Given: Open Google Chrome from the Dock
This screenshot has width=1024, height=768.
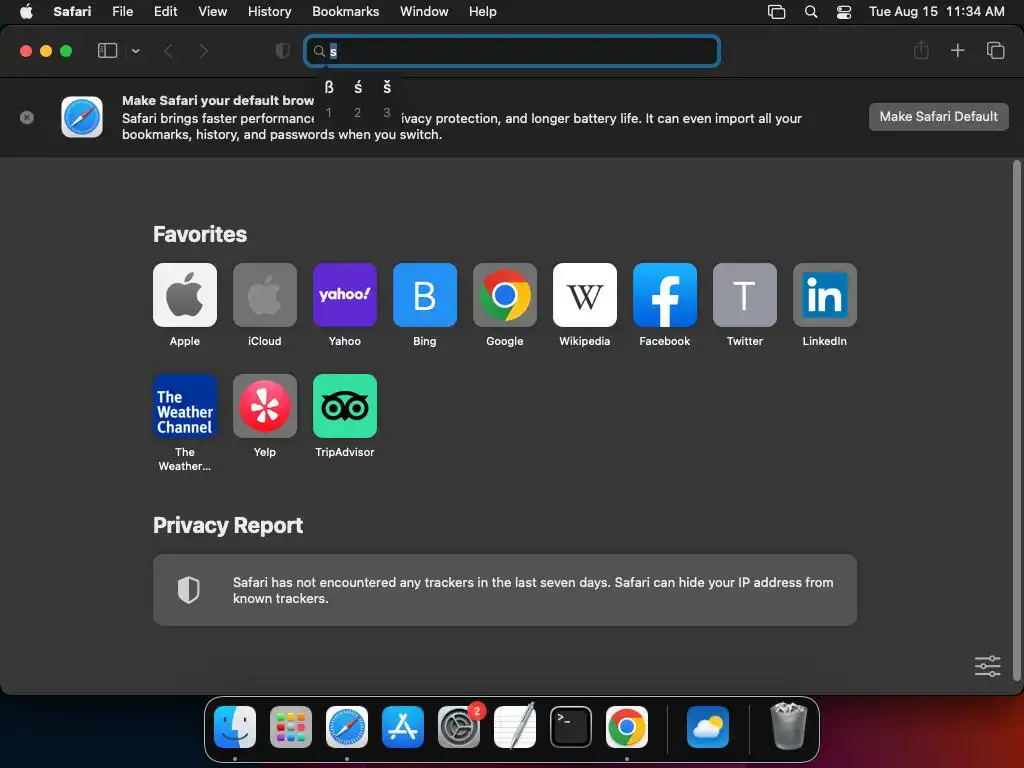Looking at the screenshot, I should pos(627,727).
